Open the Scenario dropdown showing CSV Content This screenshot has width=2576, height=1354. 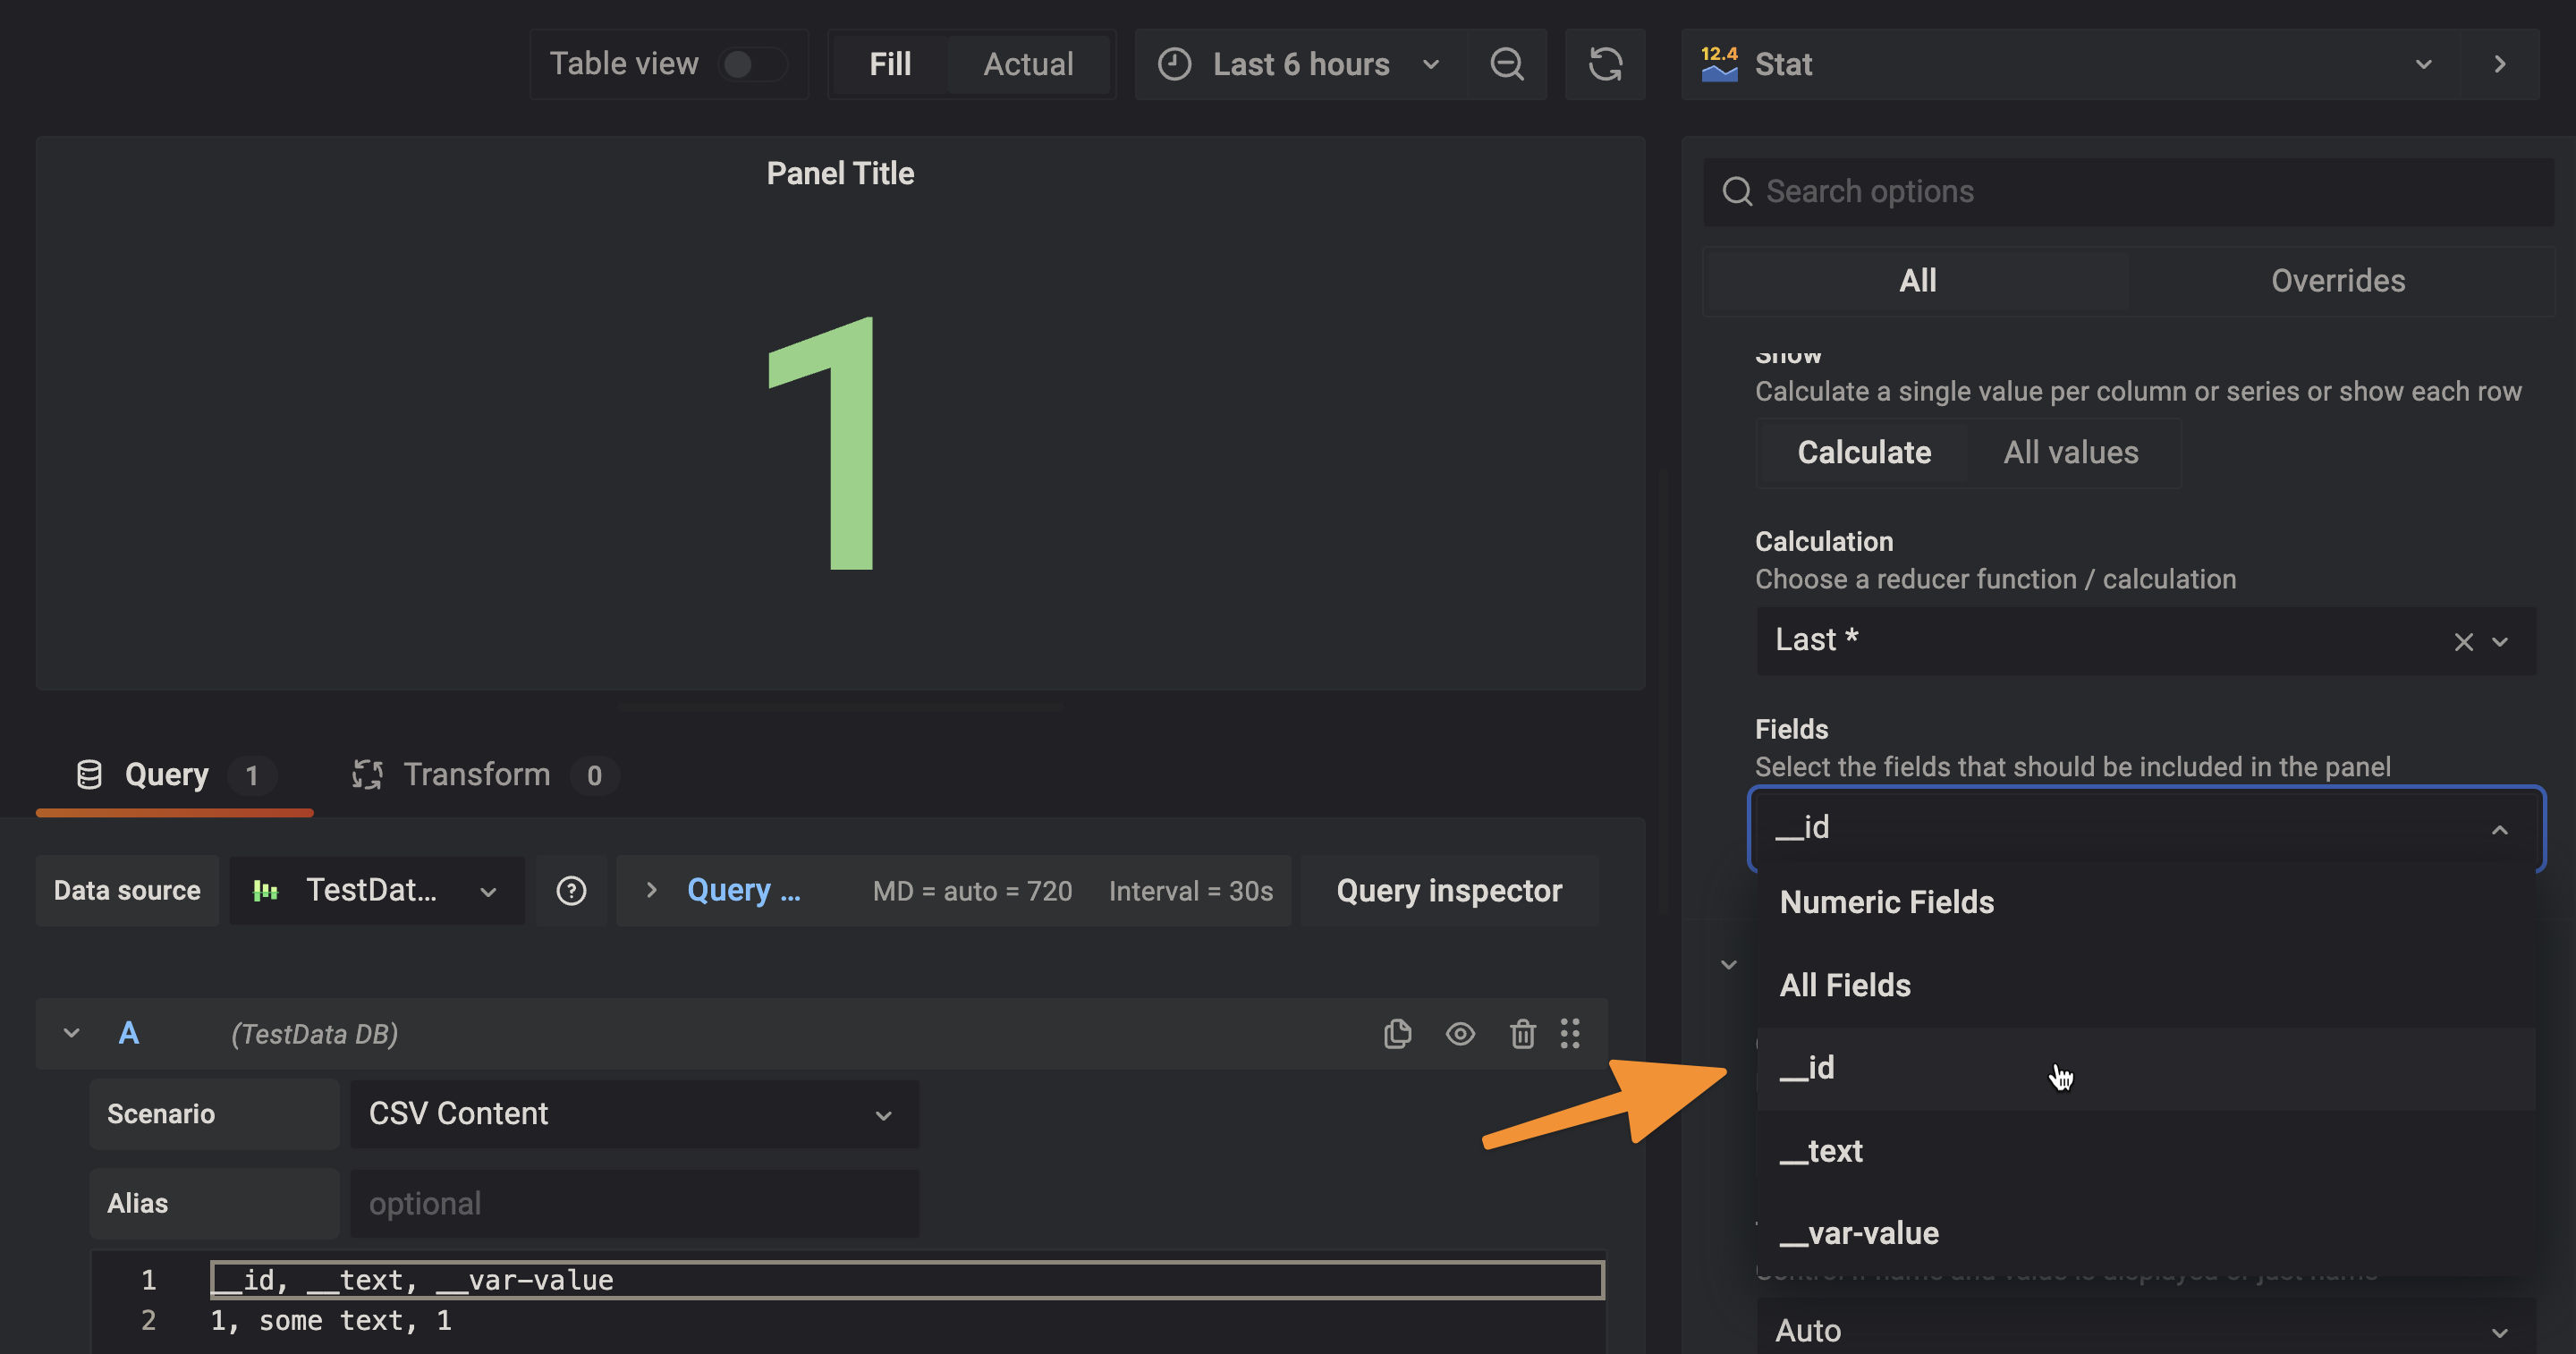[634, 1113]
